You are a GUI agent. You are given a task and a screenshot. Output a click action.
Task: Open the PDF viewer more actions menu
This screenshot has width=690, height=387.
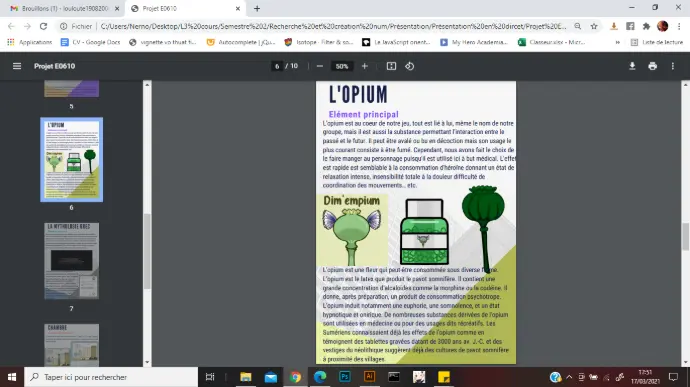click(672, 66)
